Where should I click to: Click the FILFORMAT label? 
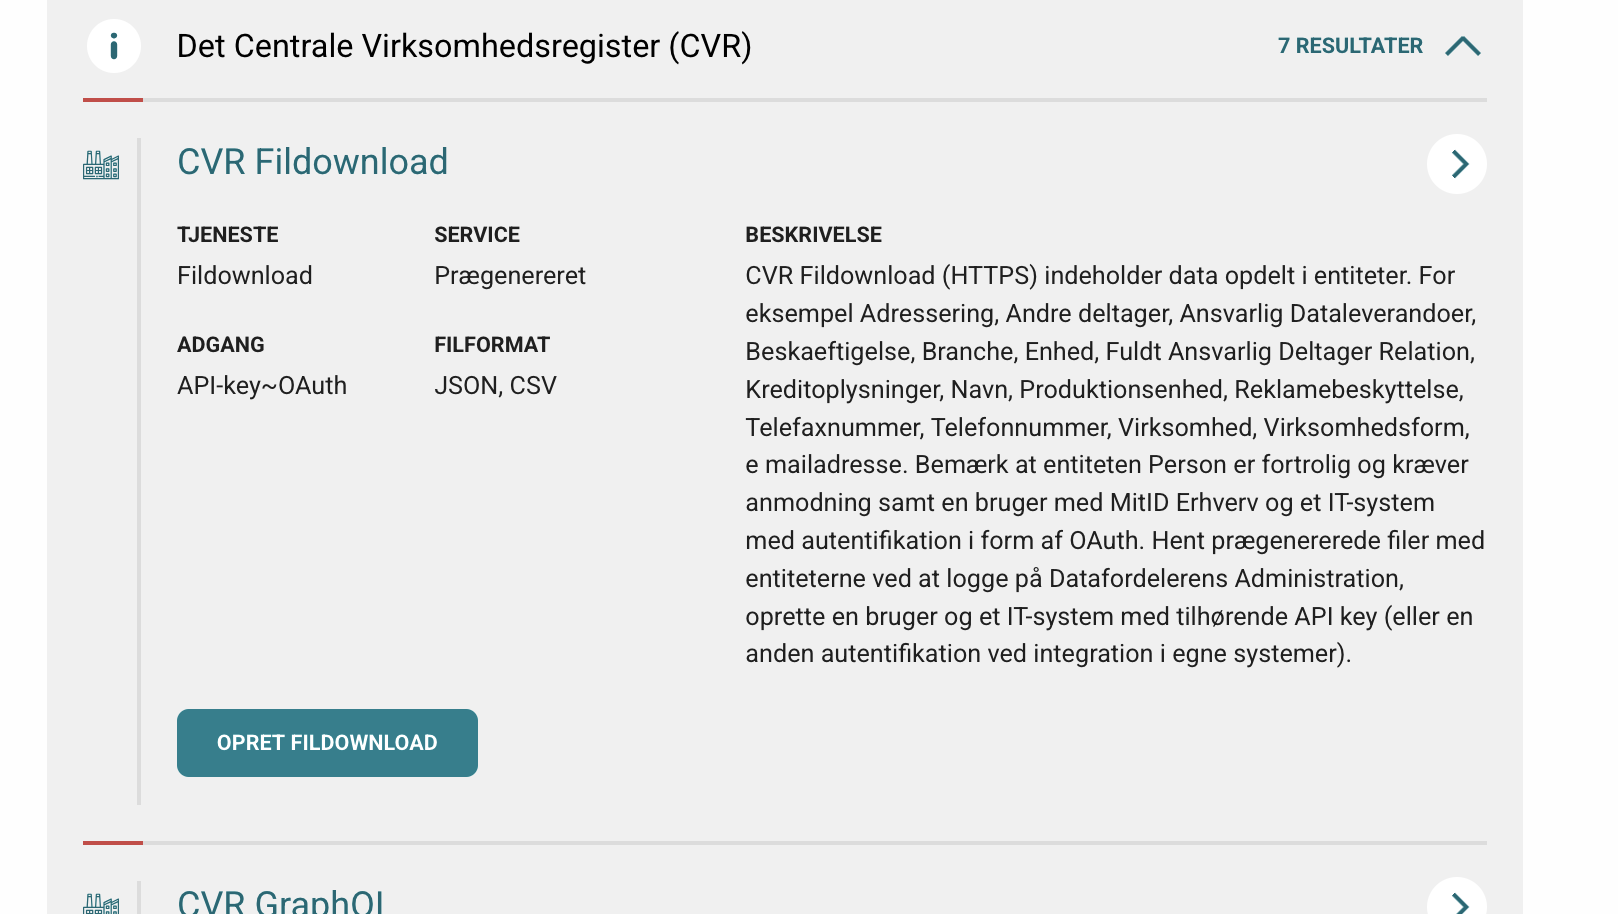(x=492, y=345)
